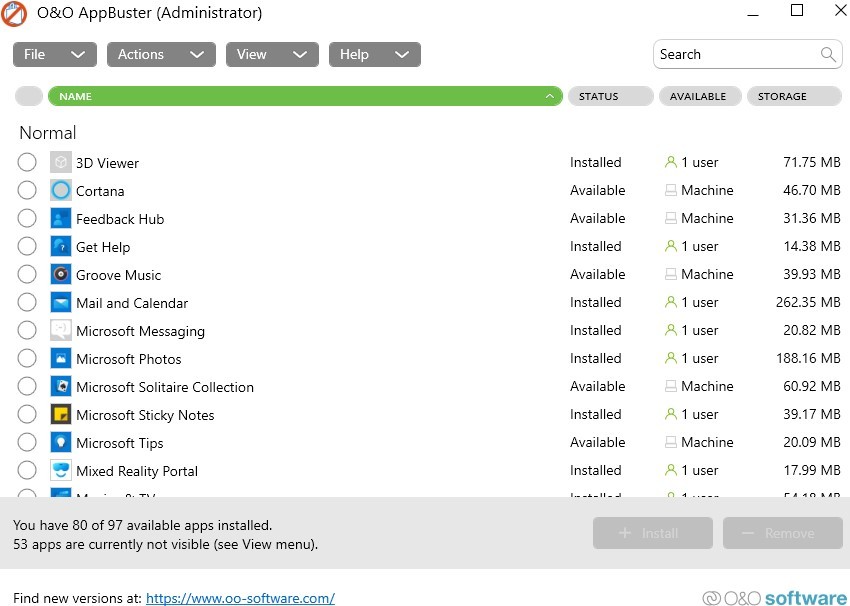Select the 3D Viewer radio button
The width and height of the screenshot is (850, 606).
[x=27, y=162]
